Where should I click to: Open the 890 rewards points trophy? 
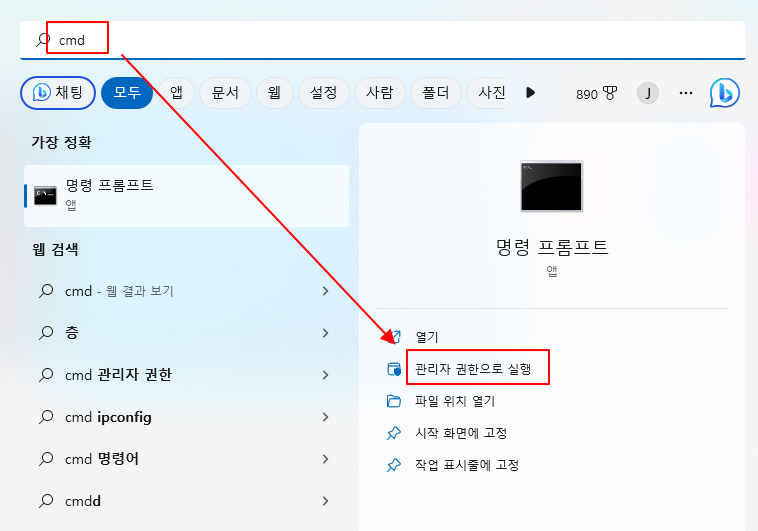click(597, 93)
